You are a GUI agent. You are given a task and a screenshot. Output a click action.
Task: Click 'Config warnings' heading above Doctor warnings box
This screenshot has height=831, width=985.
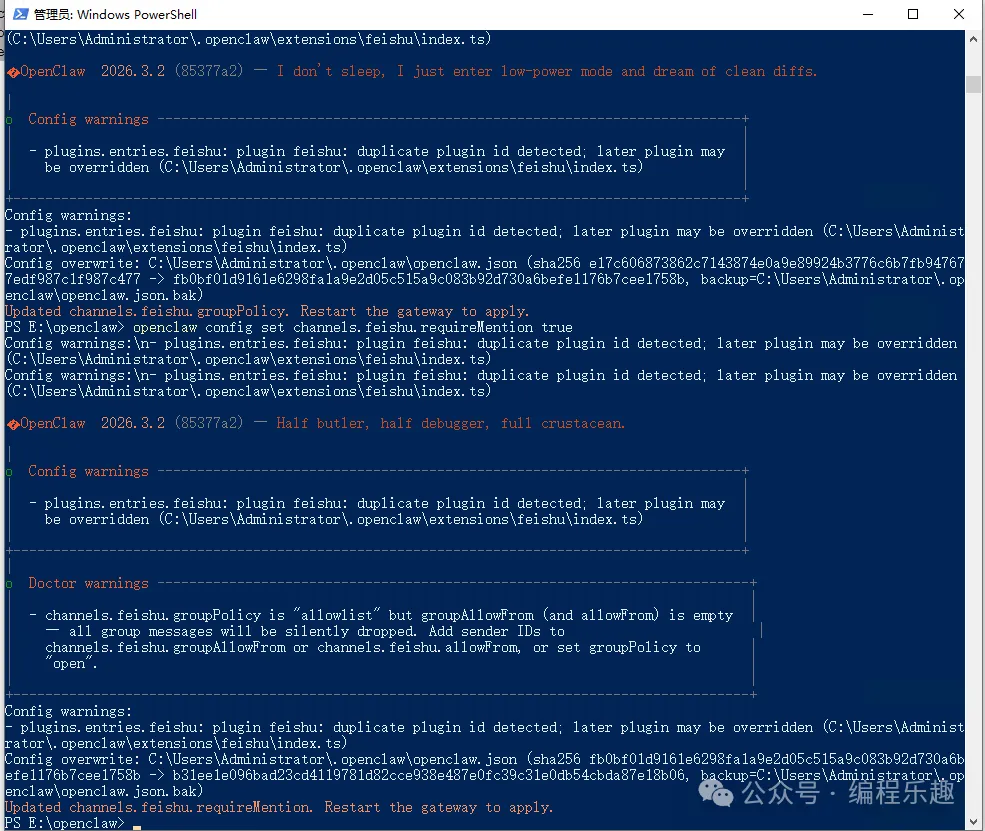click(x=89, y=472)
